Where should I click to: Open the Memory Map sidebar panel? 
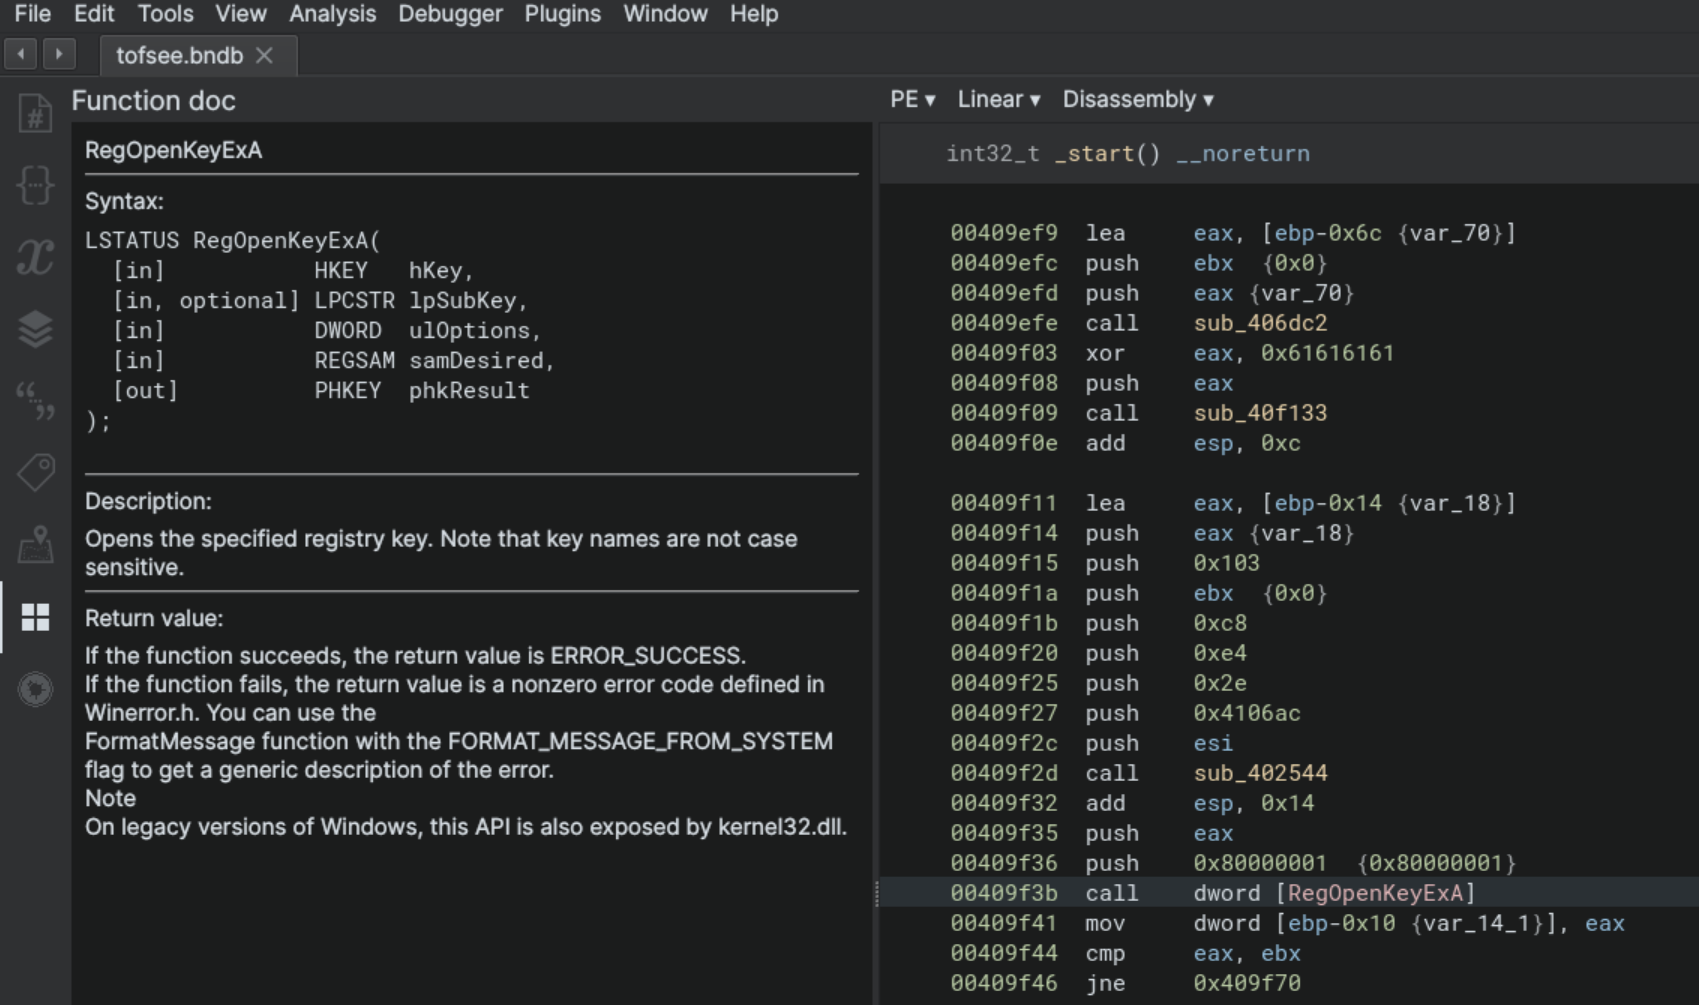pos(35,548)
